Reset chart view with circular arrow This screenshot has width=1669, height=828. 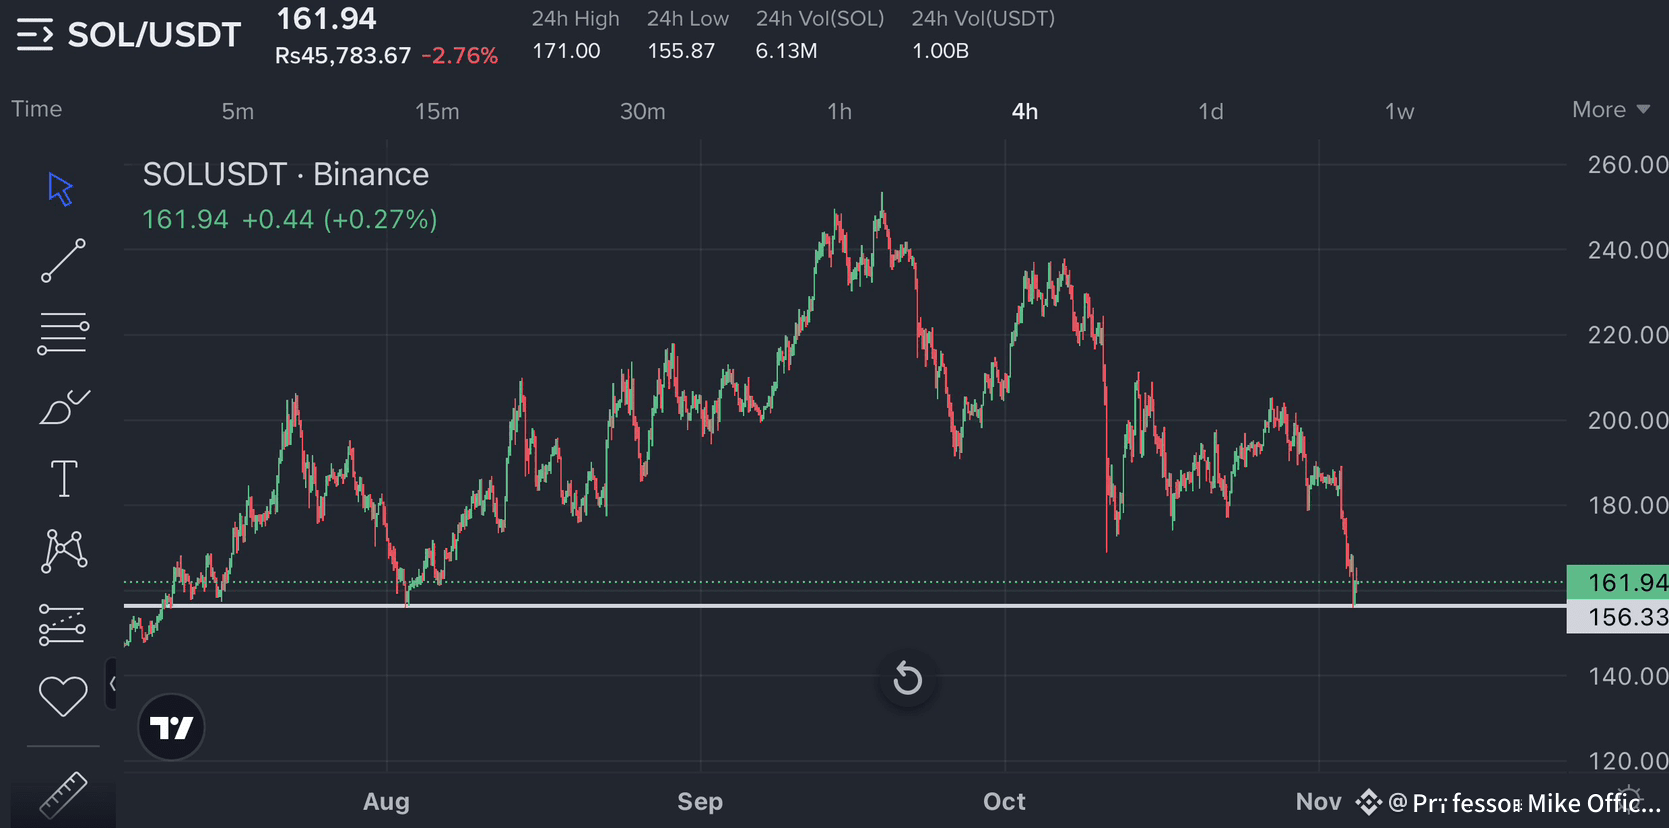(907, 680)
